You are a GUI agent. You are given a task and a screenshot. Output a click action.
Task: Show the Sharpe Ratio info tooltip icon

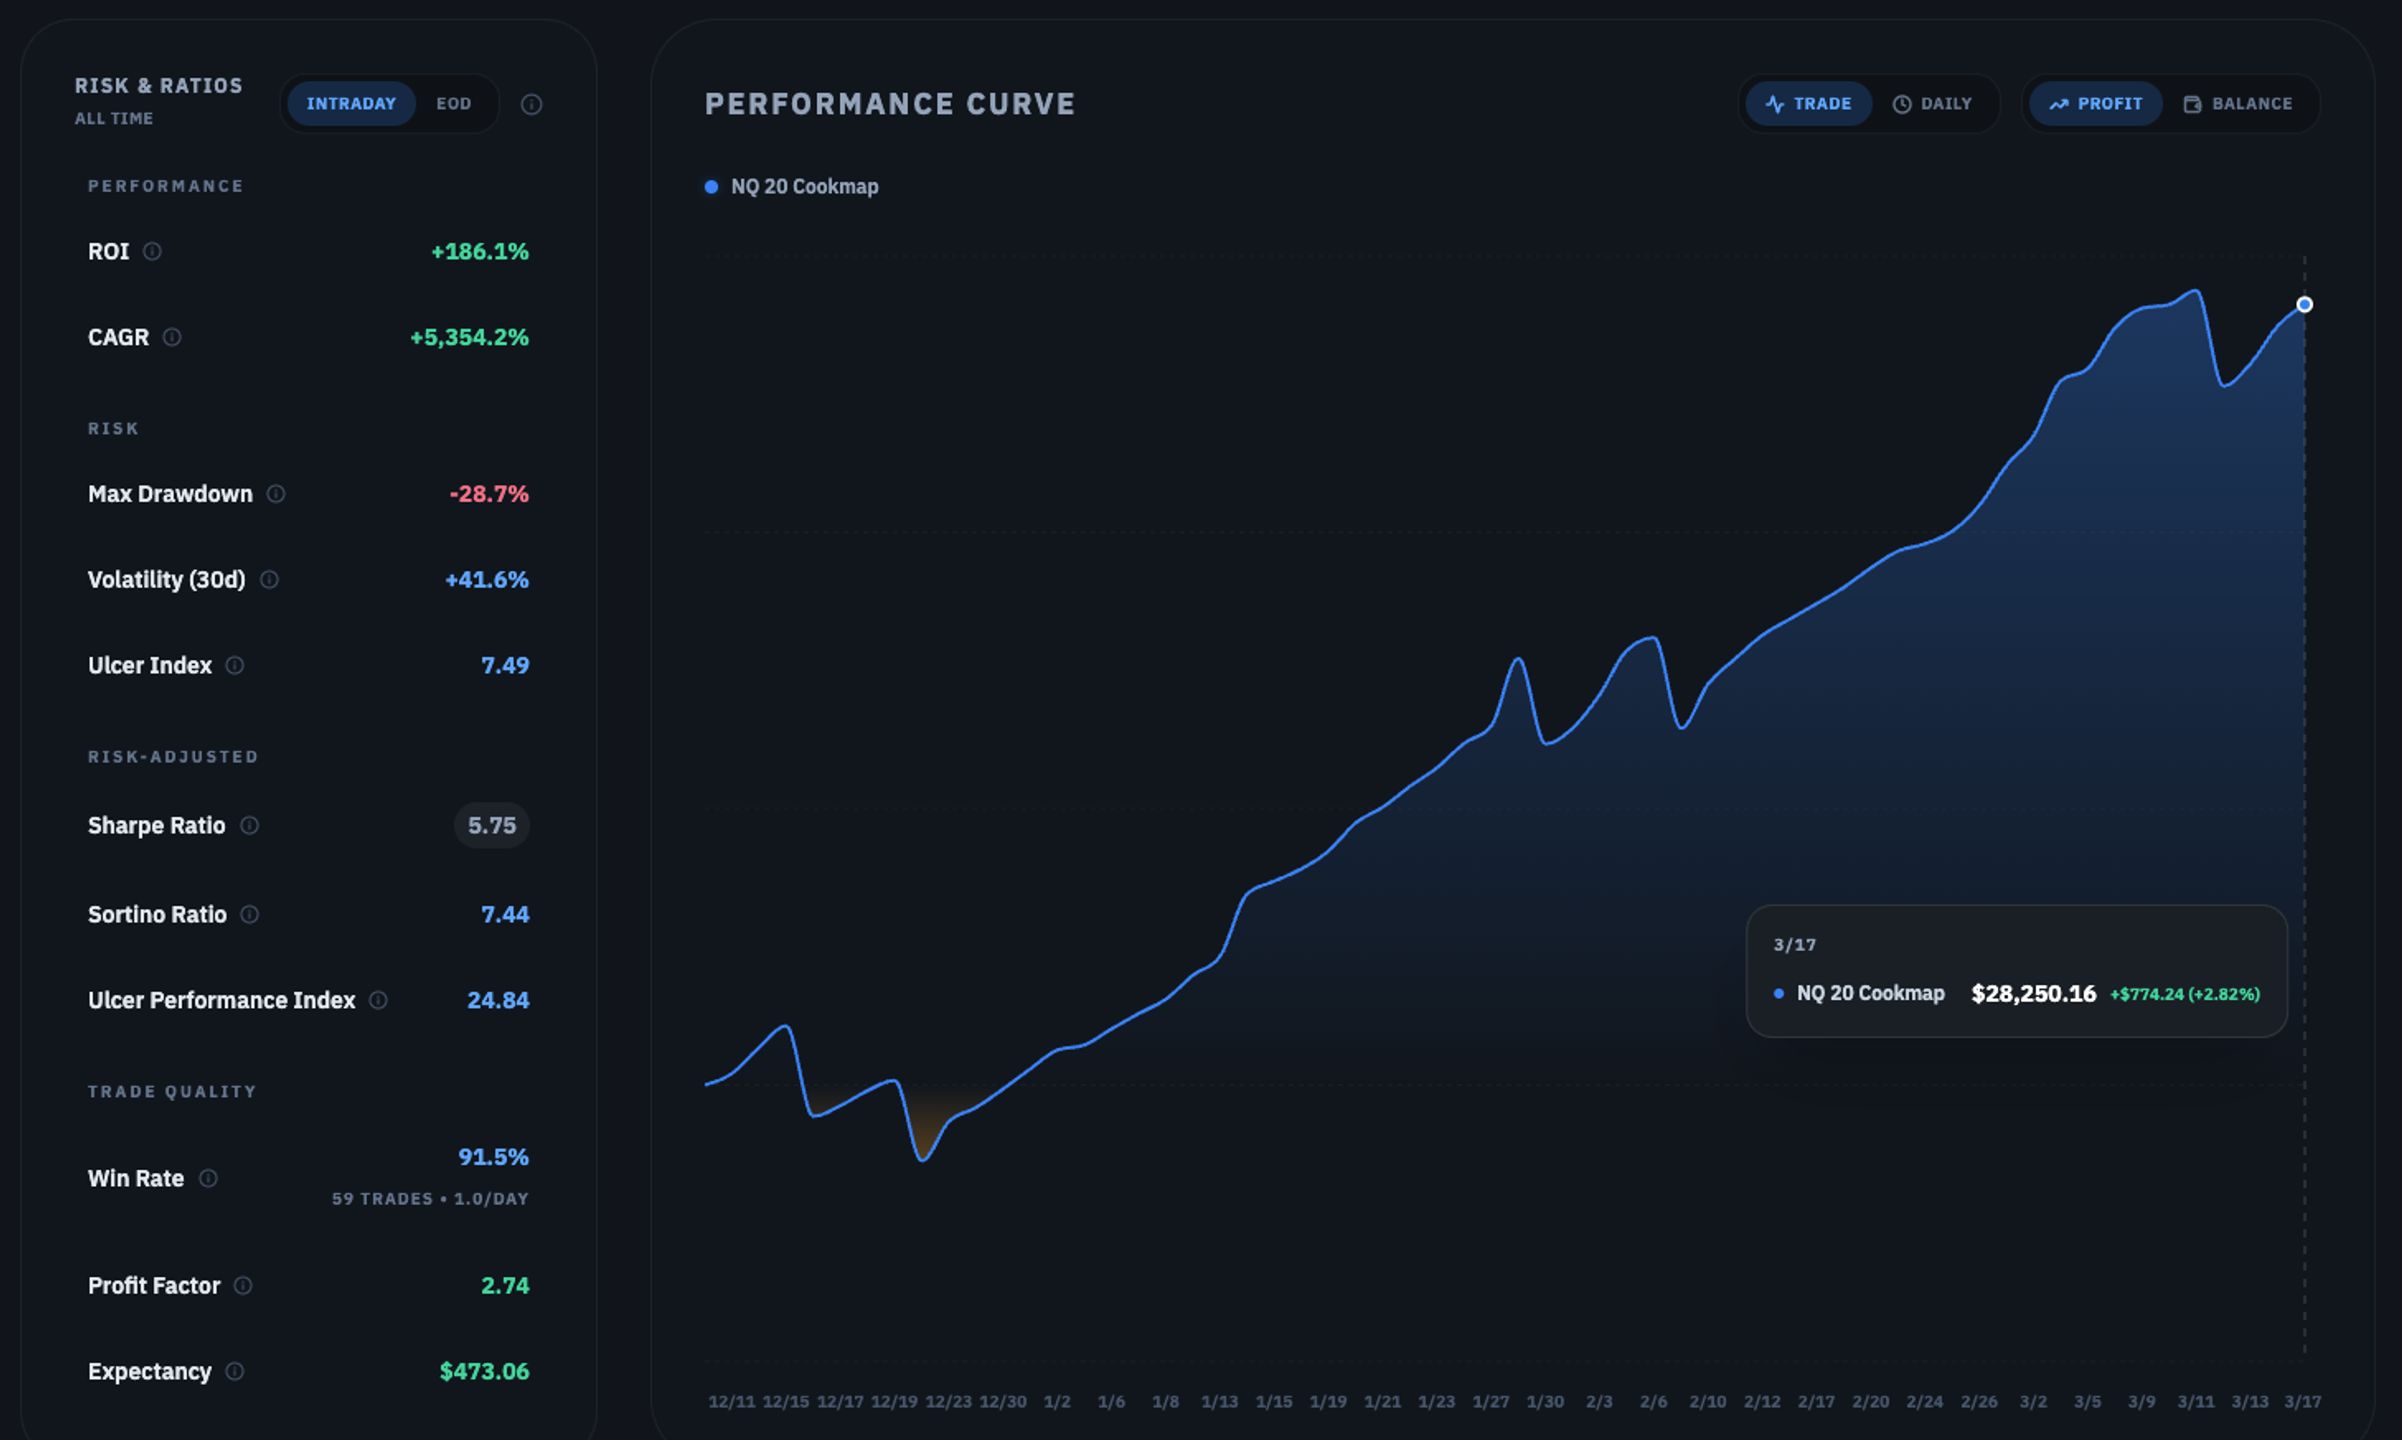point(250,826)
